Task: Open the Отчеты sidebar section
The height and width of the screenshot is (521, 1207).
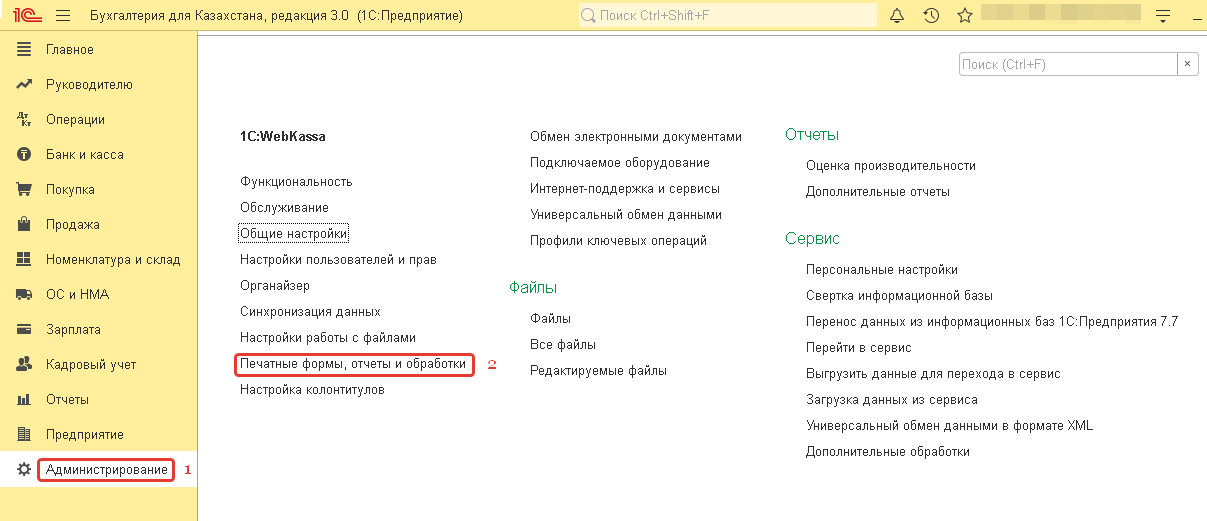Action: (x=67, y=400)
